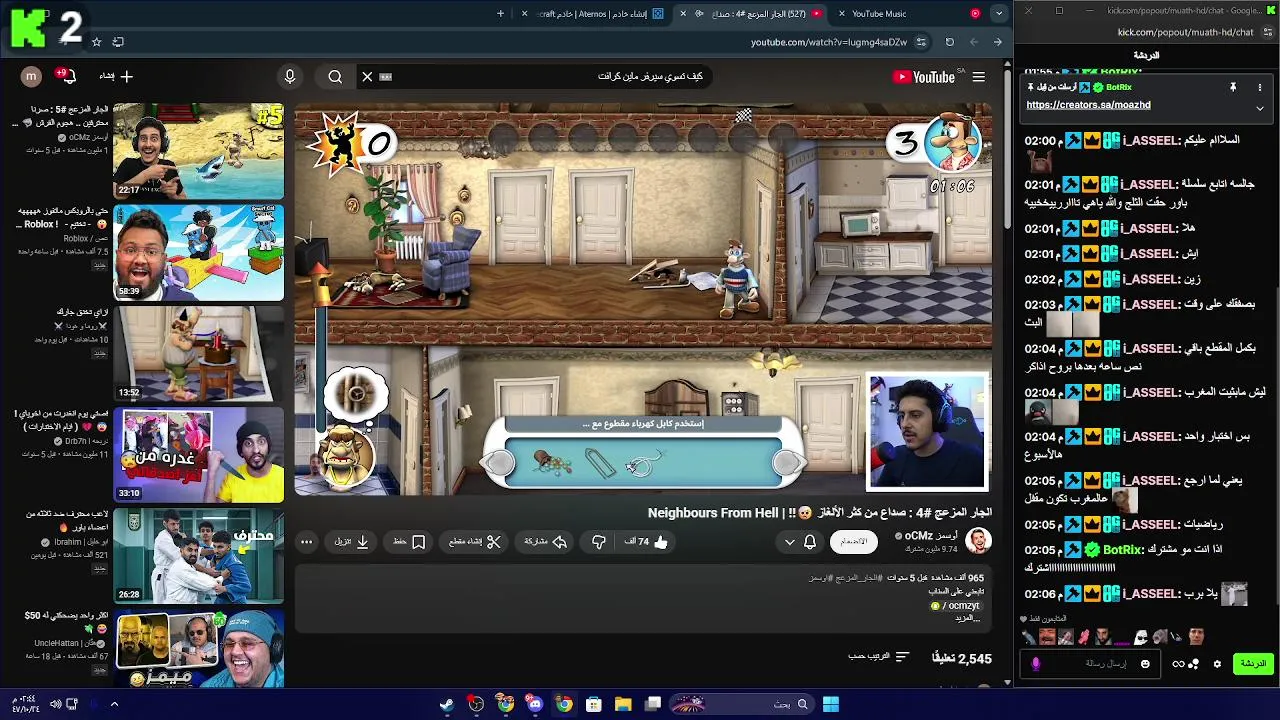1280x720 pixels.
Task: Open a new browser tab
Action: 501,14
